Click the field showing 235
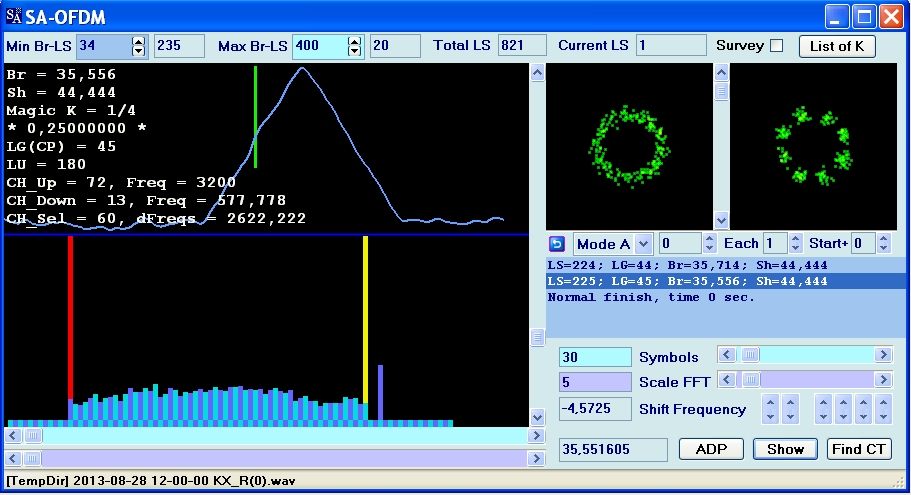 click(x=179, y=46)
